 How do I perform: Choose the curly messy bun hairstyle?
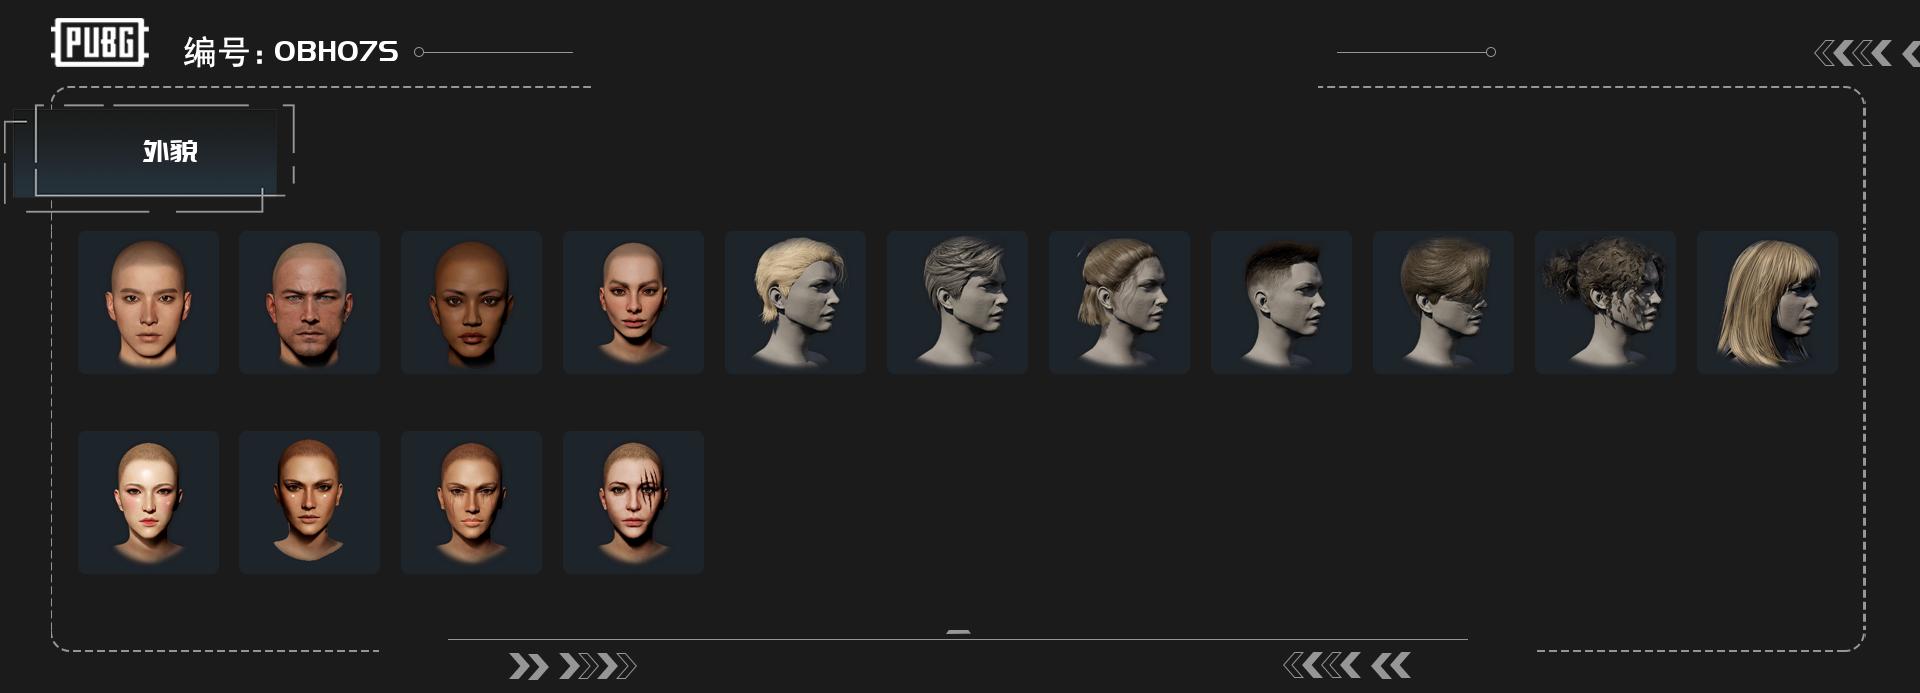(1605, 302)
